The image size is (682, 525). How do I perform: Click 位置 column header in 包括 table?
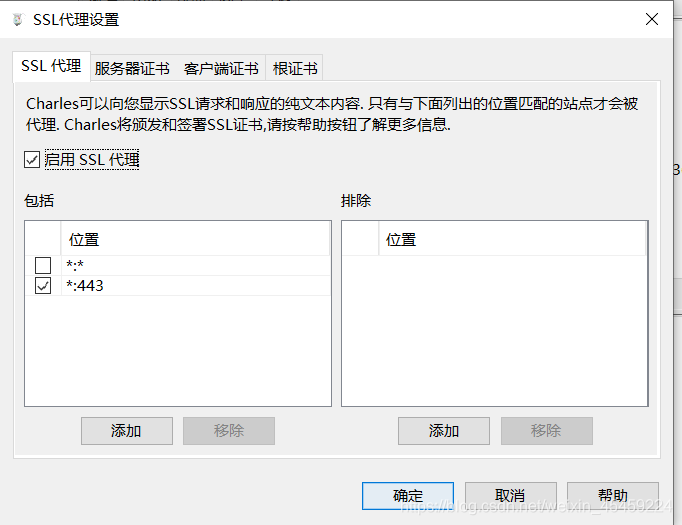click(x=195, y=239)
